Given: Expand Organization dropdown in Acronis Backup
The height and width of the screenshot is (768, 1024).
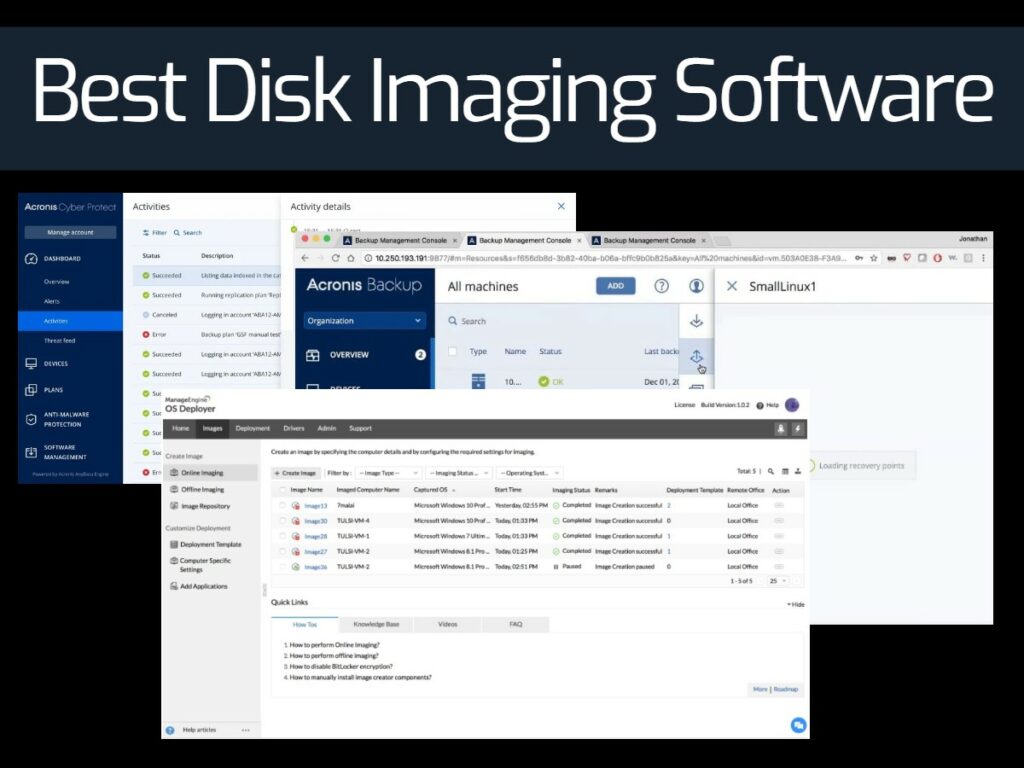Looking at the screenshot, I should [x=364, y=321].
